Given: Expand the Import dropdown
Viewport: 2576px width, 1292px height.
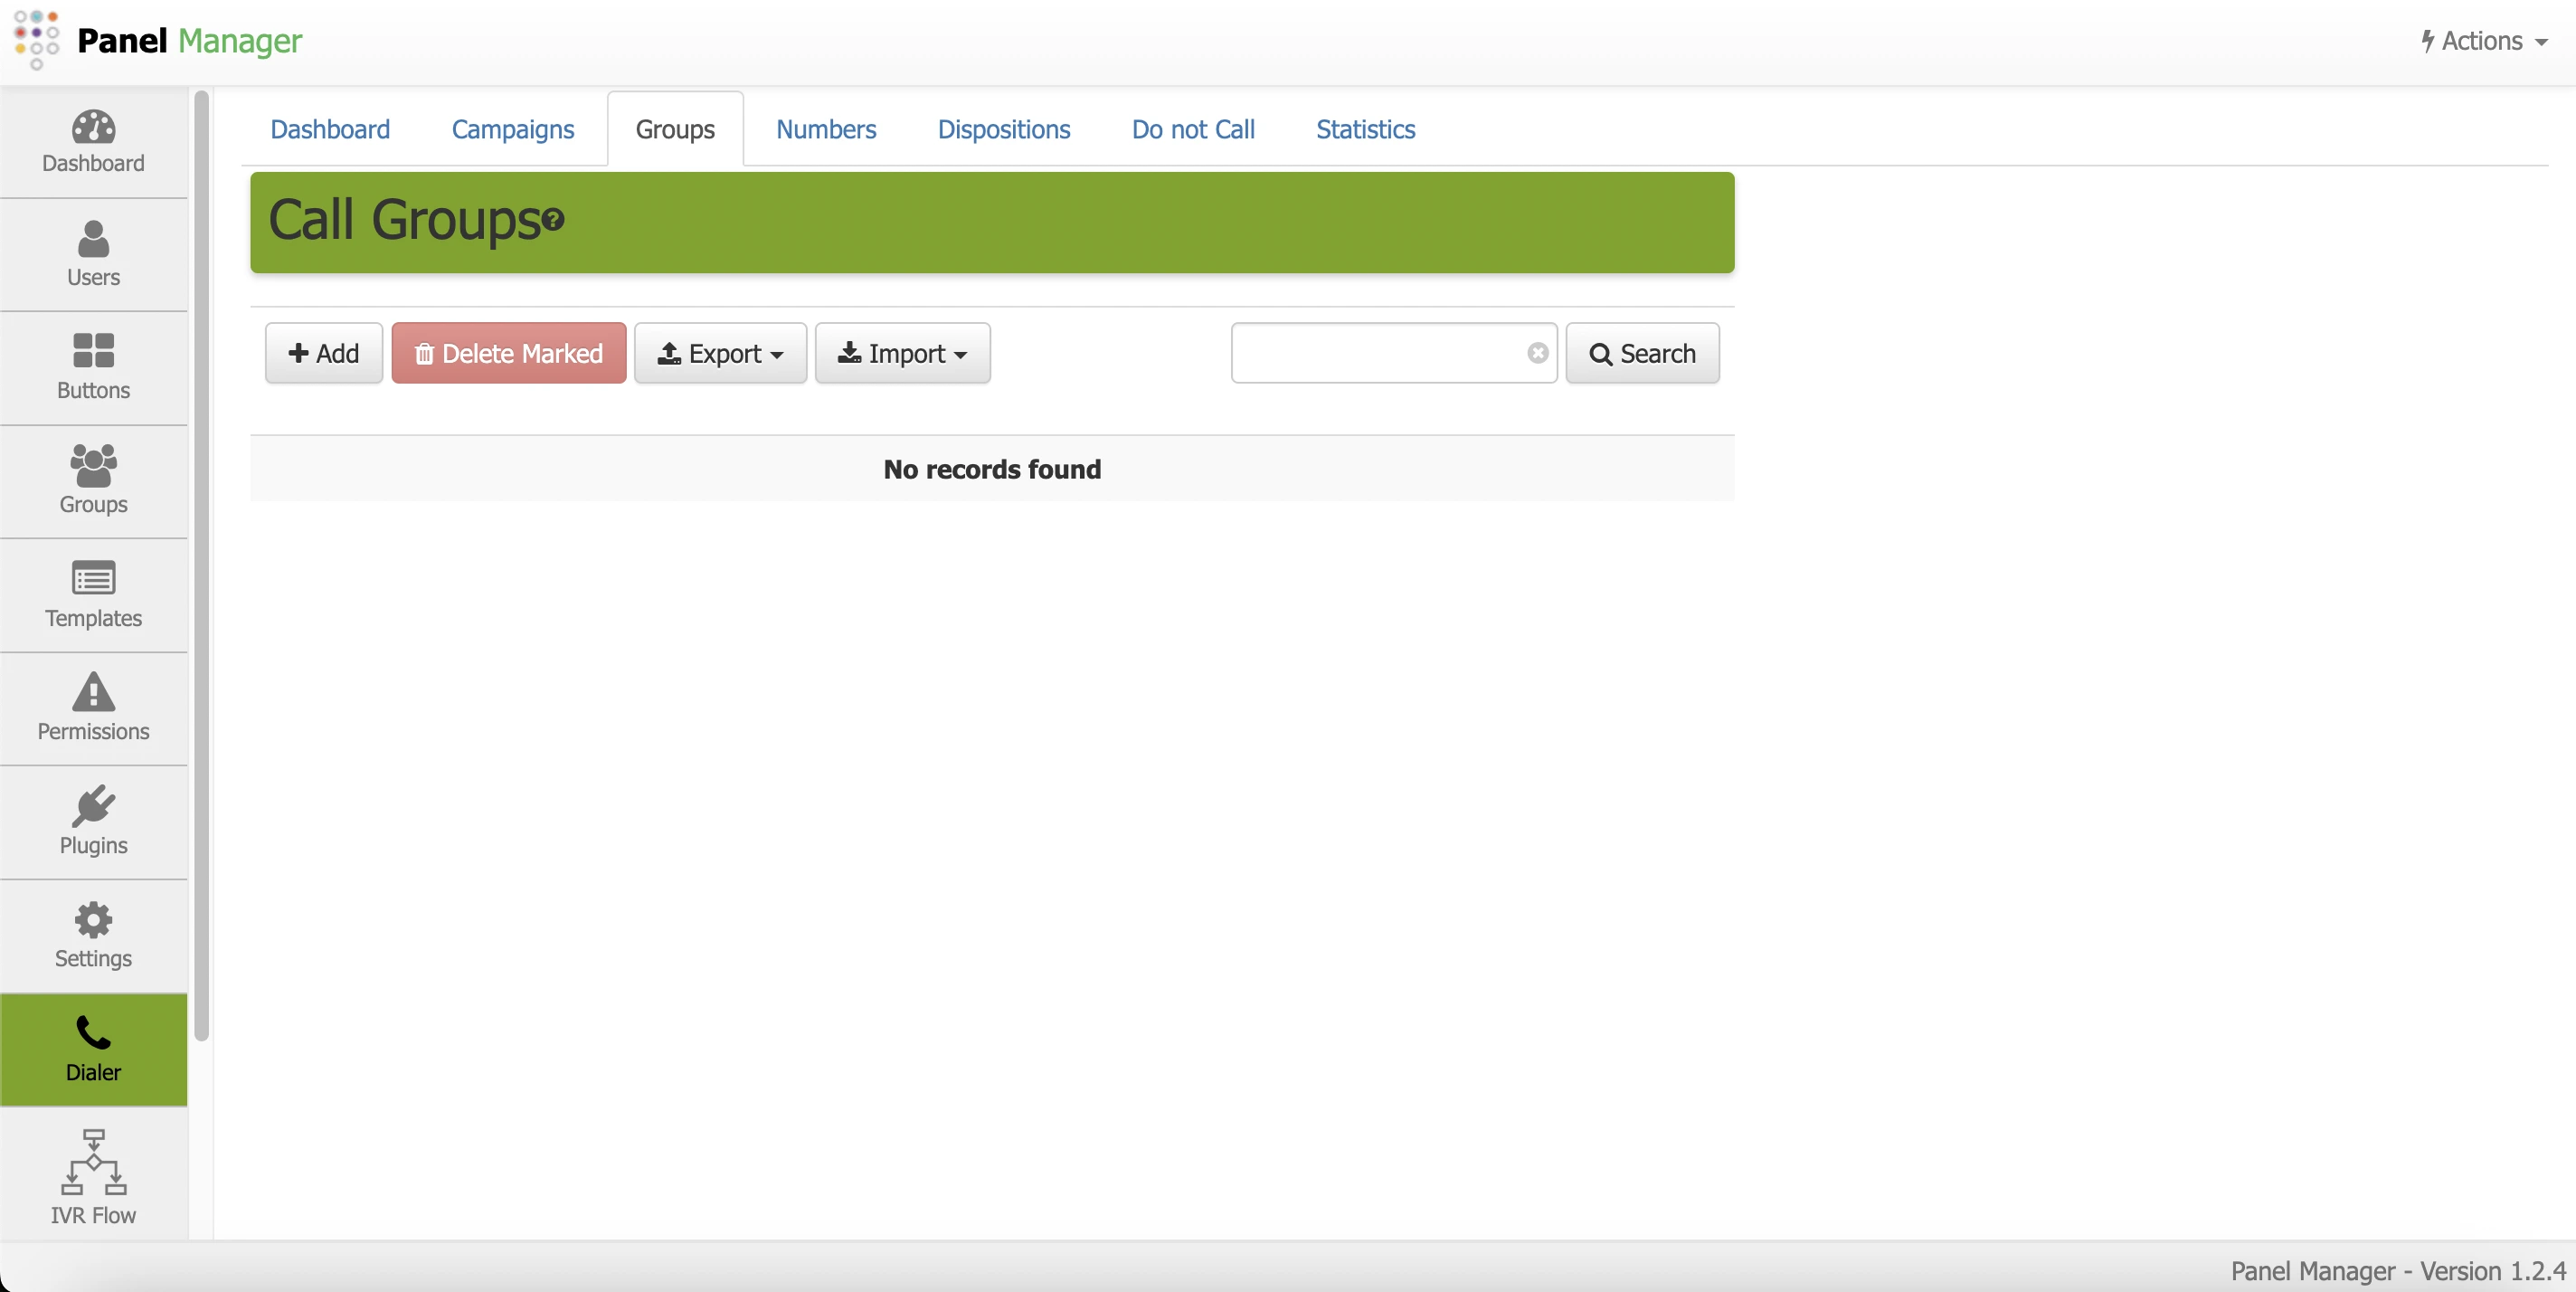Looking at the screenshot, I should (x=902, y=353).
